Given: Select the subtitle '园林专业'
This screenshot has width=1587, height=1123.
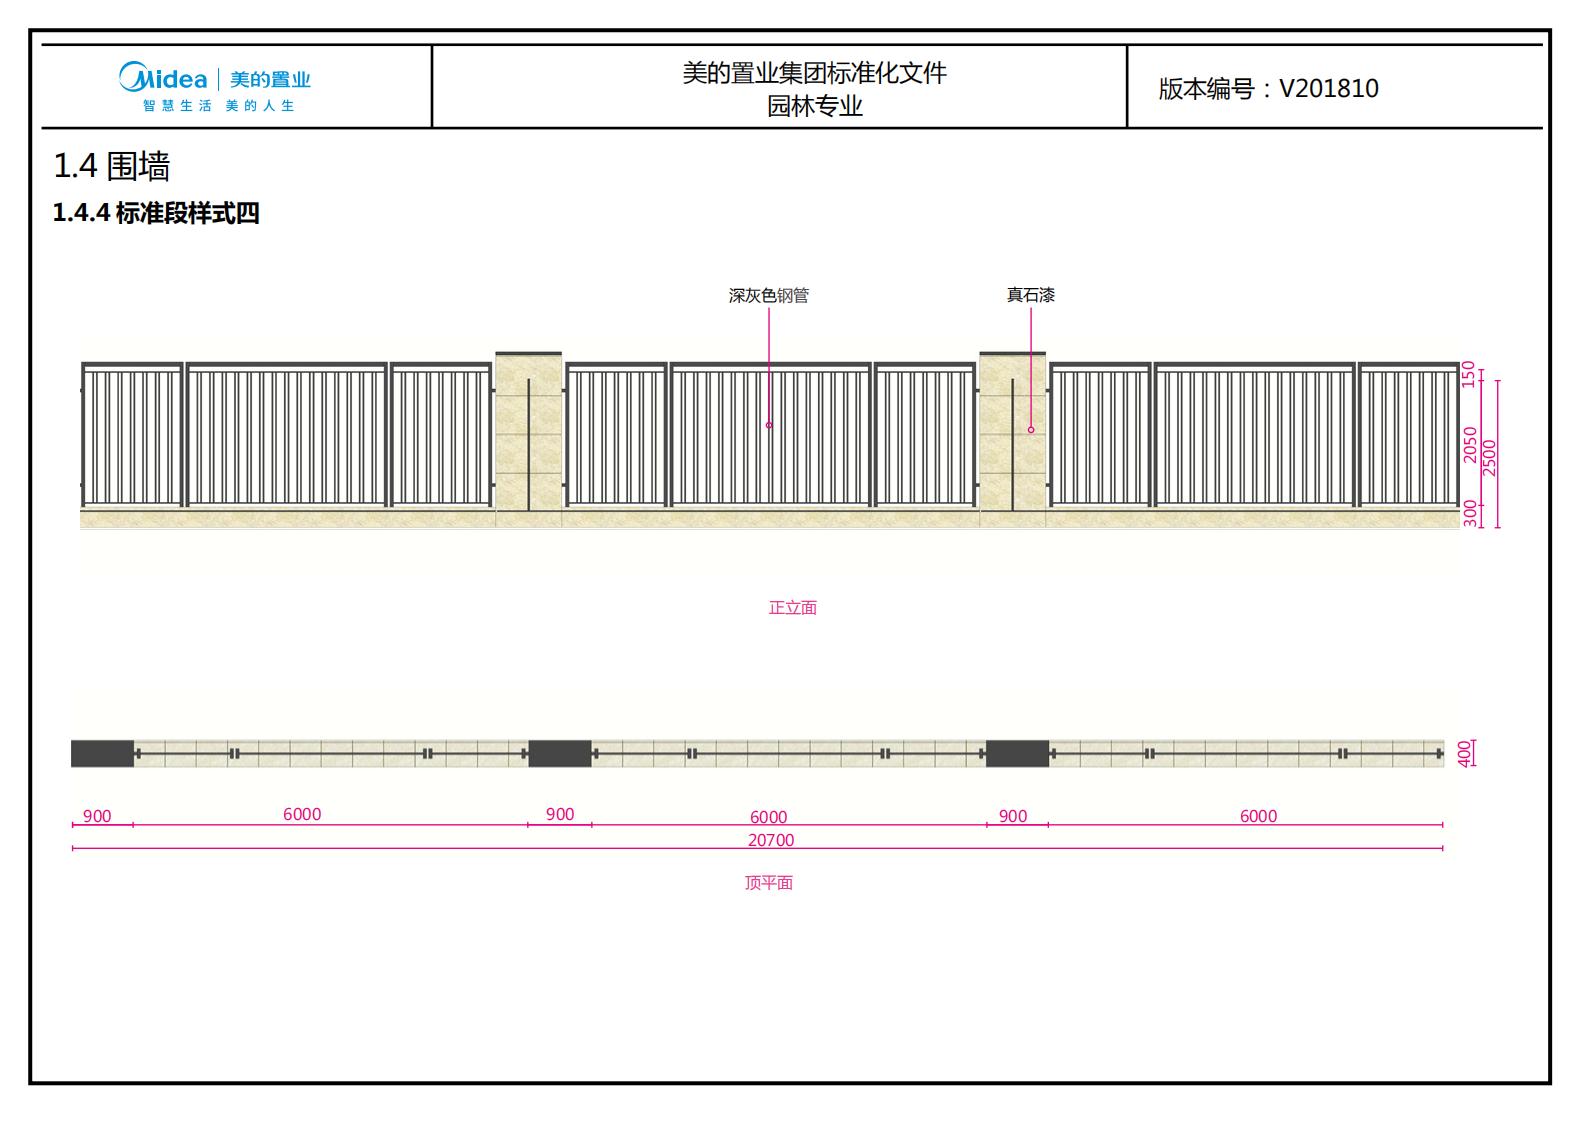Looking at the screenshot, I should (814, 106).
